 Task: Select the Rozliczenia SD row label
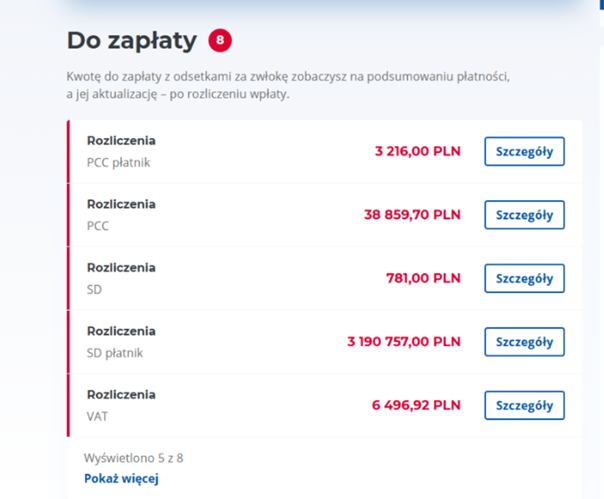121,278
